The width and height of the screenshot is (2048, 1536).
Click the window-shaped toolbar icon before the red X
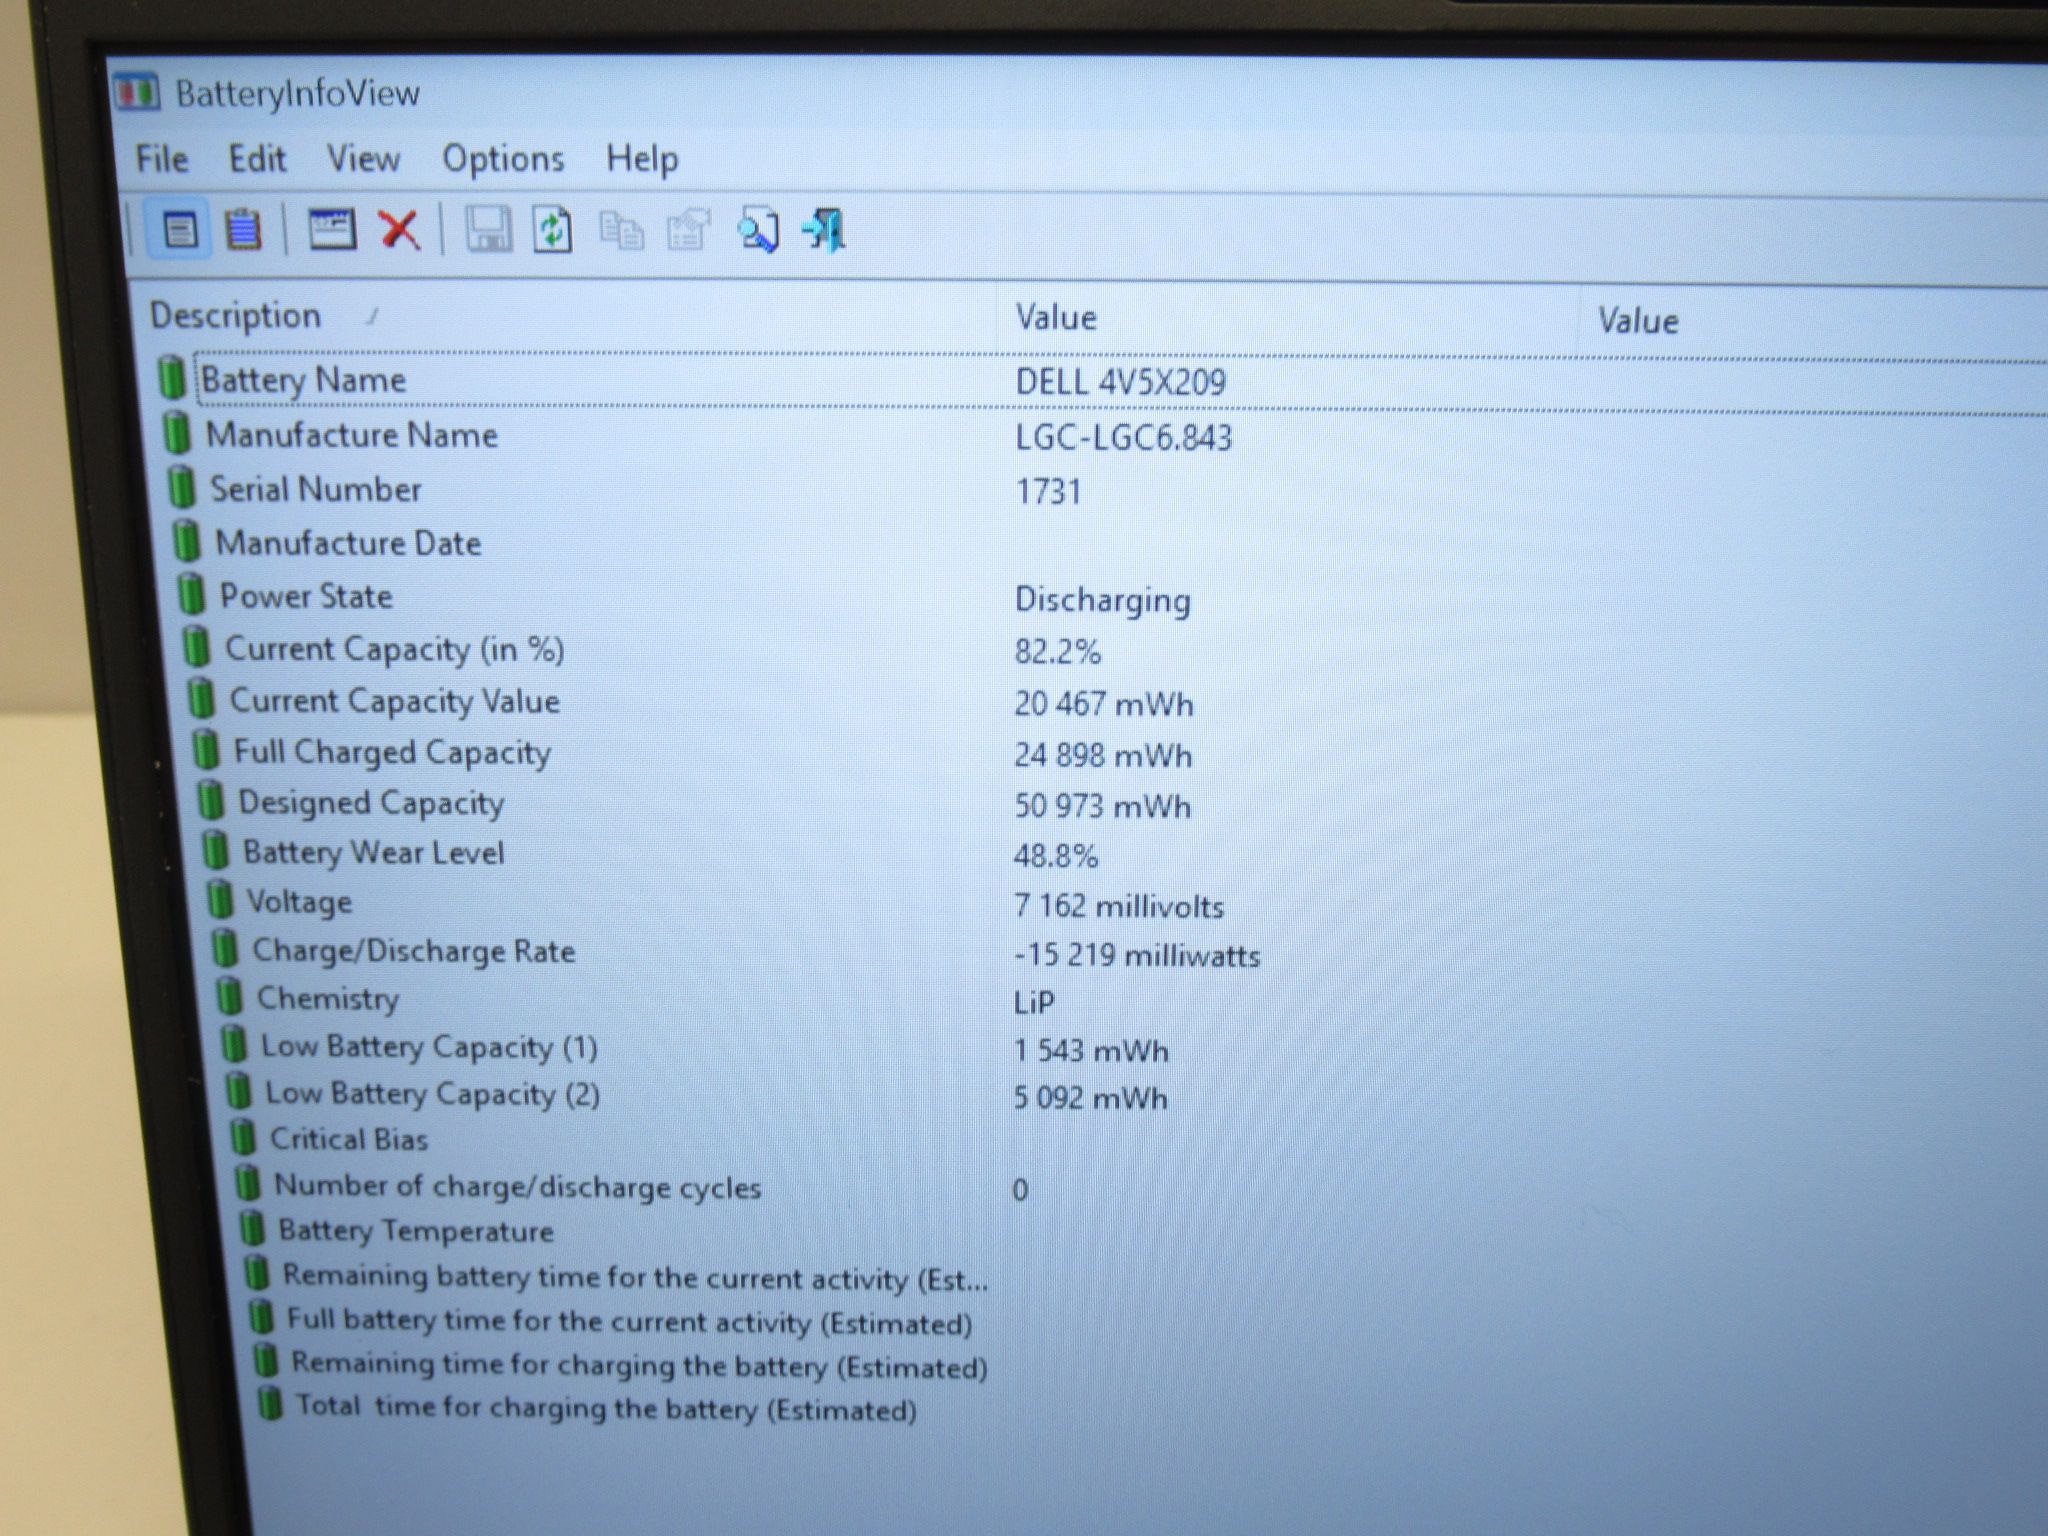pos(331,231)
